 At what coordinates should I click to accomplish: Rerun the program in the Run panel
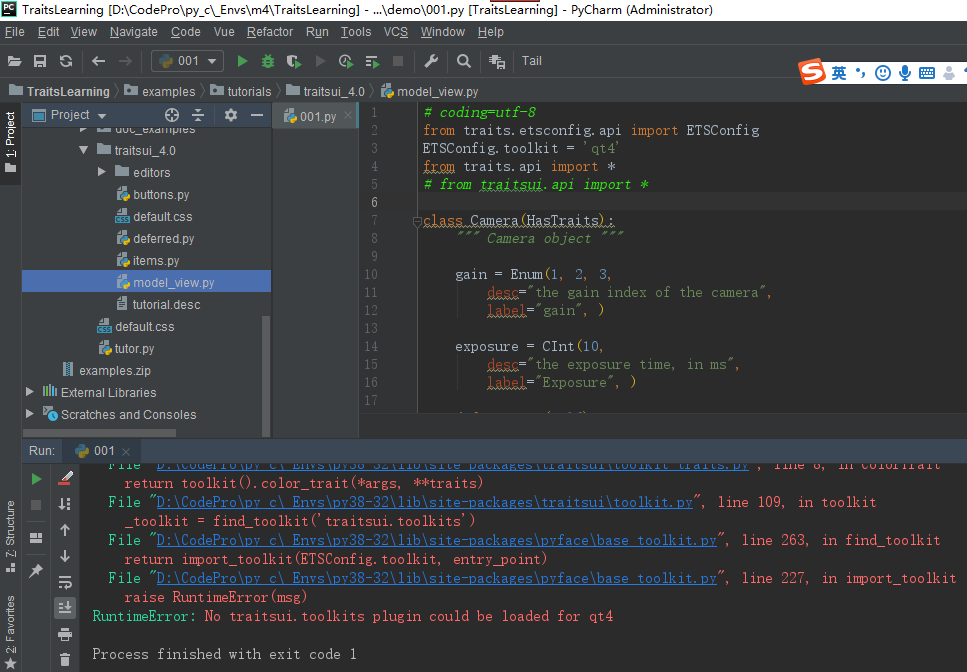(x=34, y=478)
